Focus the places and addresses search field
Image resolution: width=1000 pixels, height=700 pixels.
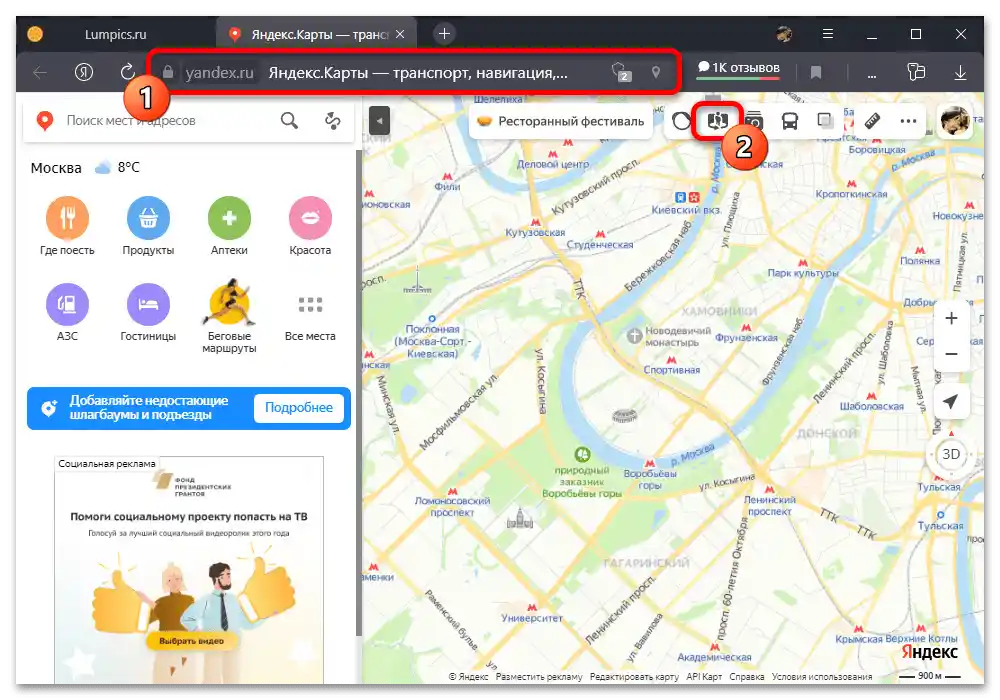point(166,120)
